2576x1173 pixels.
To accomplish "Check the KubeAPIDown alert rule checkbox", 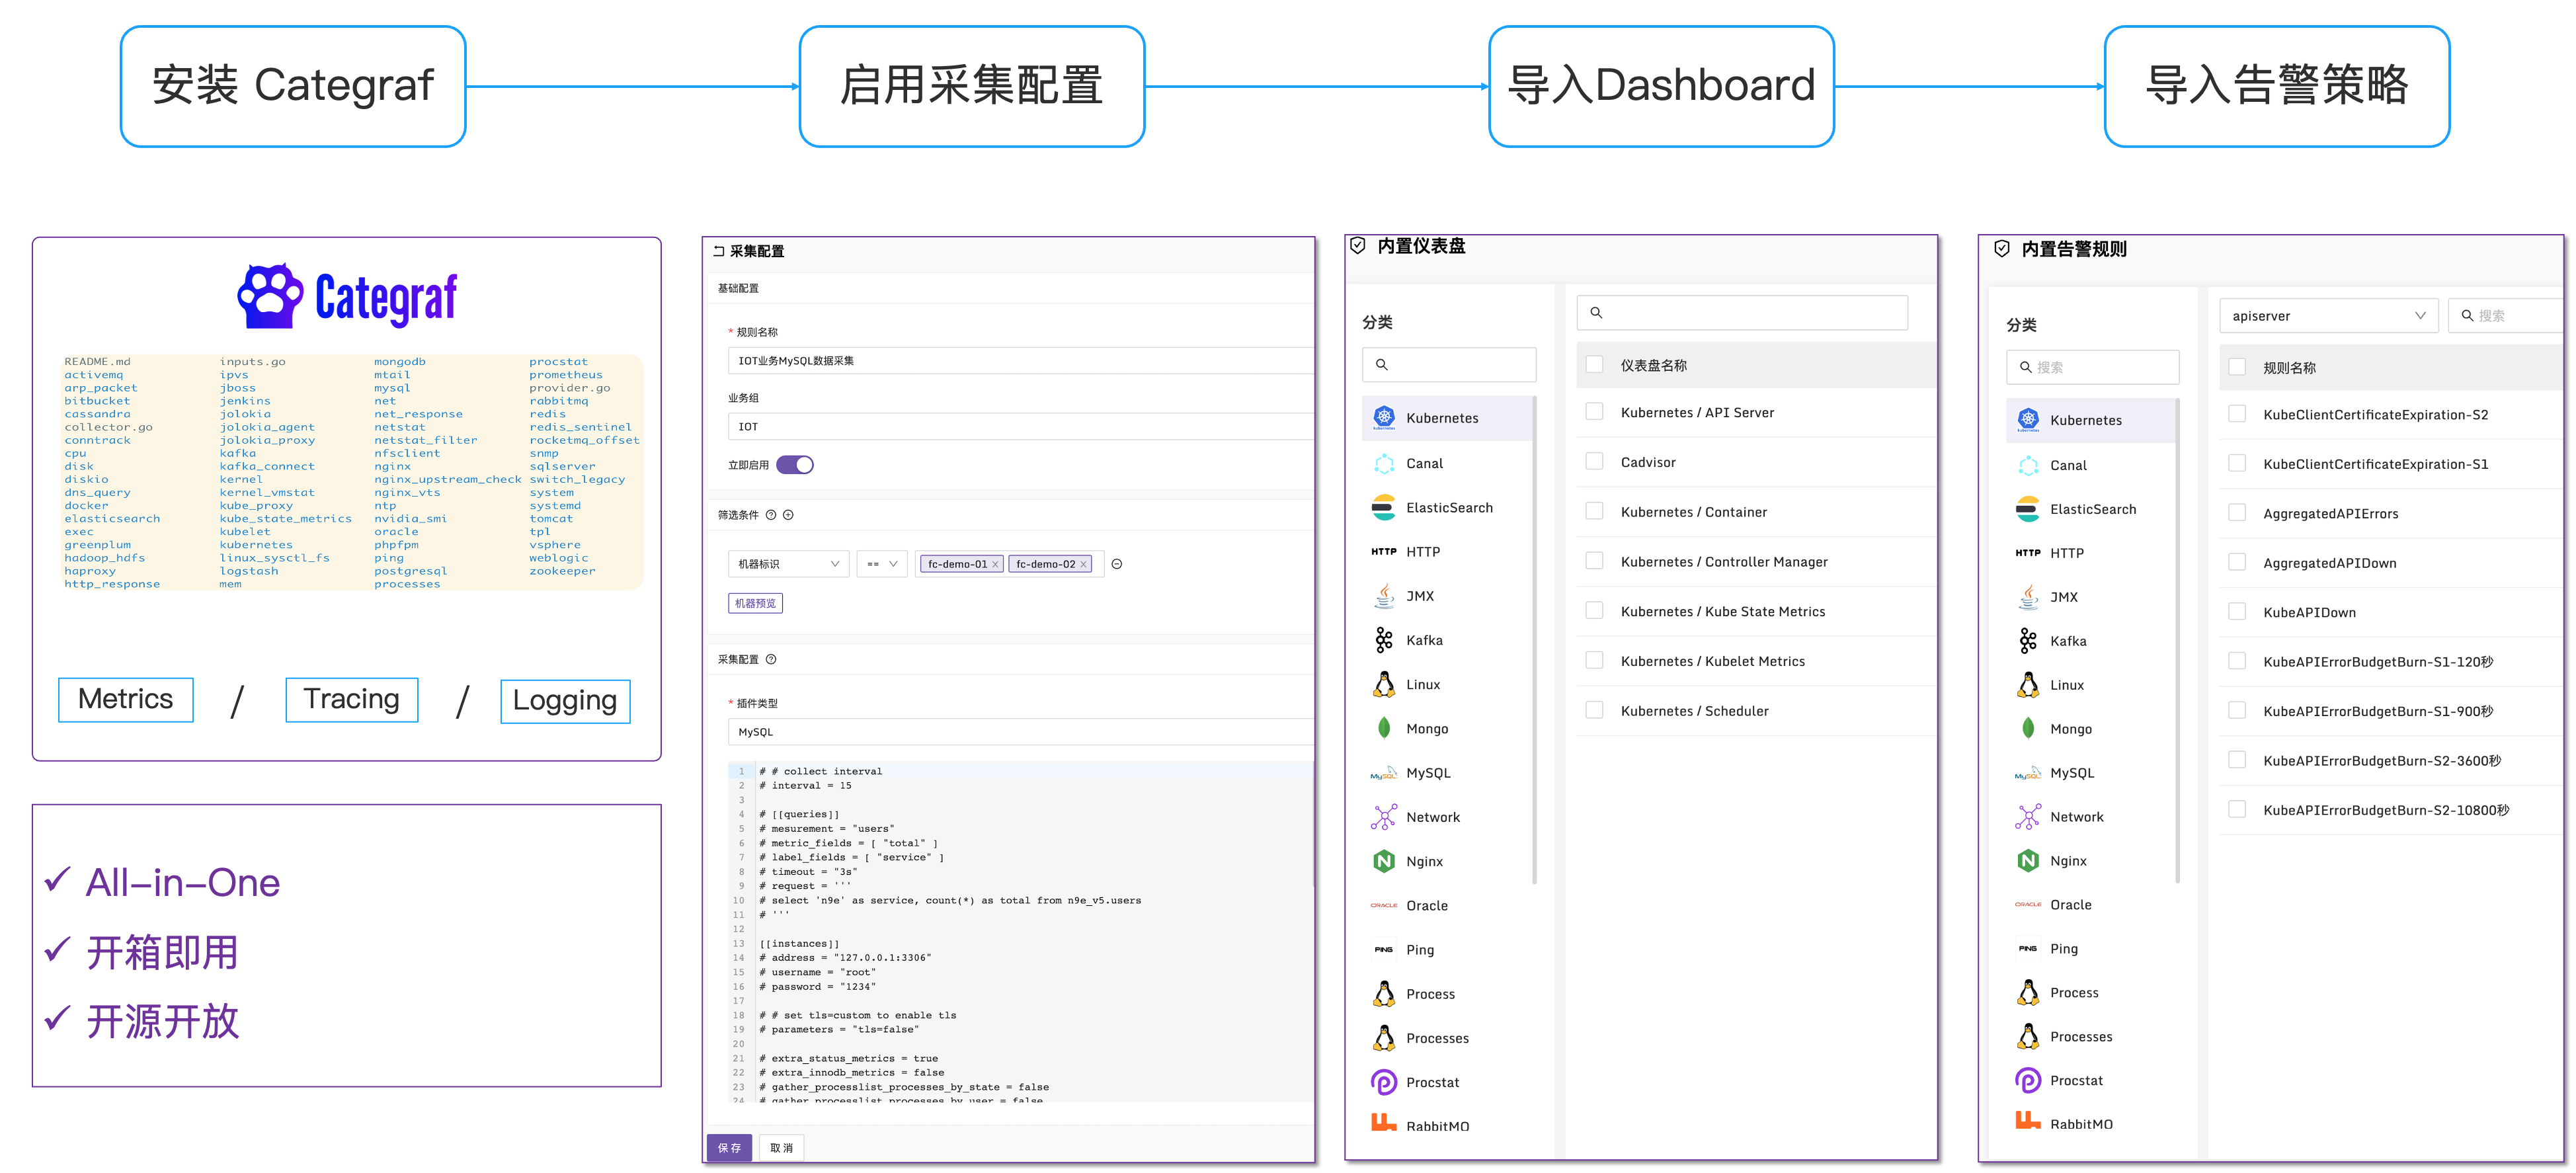I will tap(2237, 612).
